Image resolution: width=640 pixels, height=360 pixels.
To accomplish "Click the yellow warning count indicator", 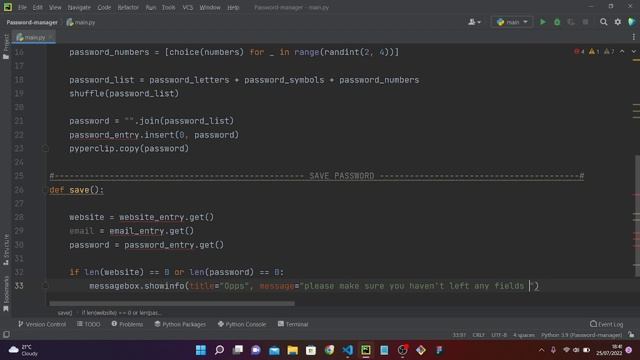I will pyautogui.click(x=594, y=52).
